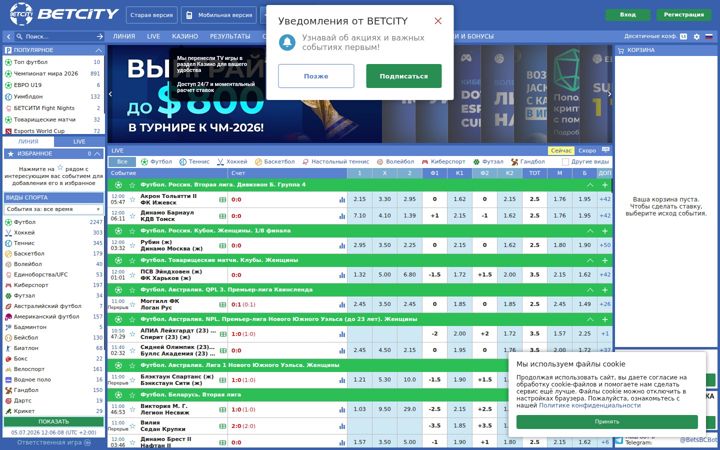The image size is (720, 450).
Task: Click the search arrow icon
Action: pyautogui.click(x=100, y=36)
